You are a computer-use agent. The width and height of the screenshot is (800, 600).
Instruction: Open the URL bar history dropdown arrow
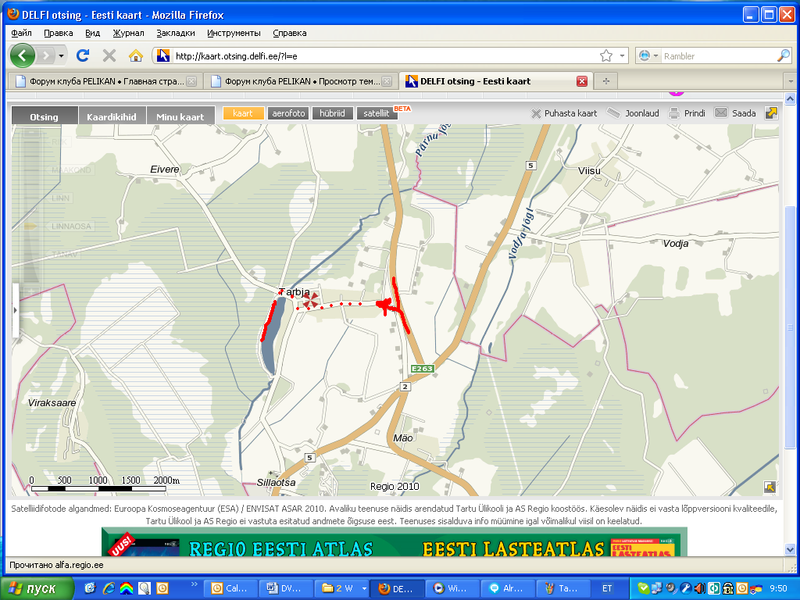(x=622, y=56)
